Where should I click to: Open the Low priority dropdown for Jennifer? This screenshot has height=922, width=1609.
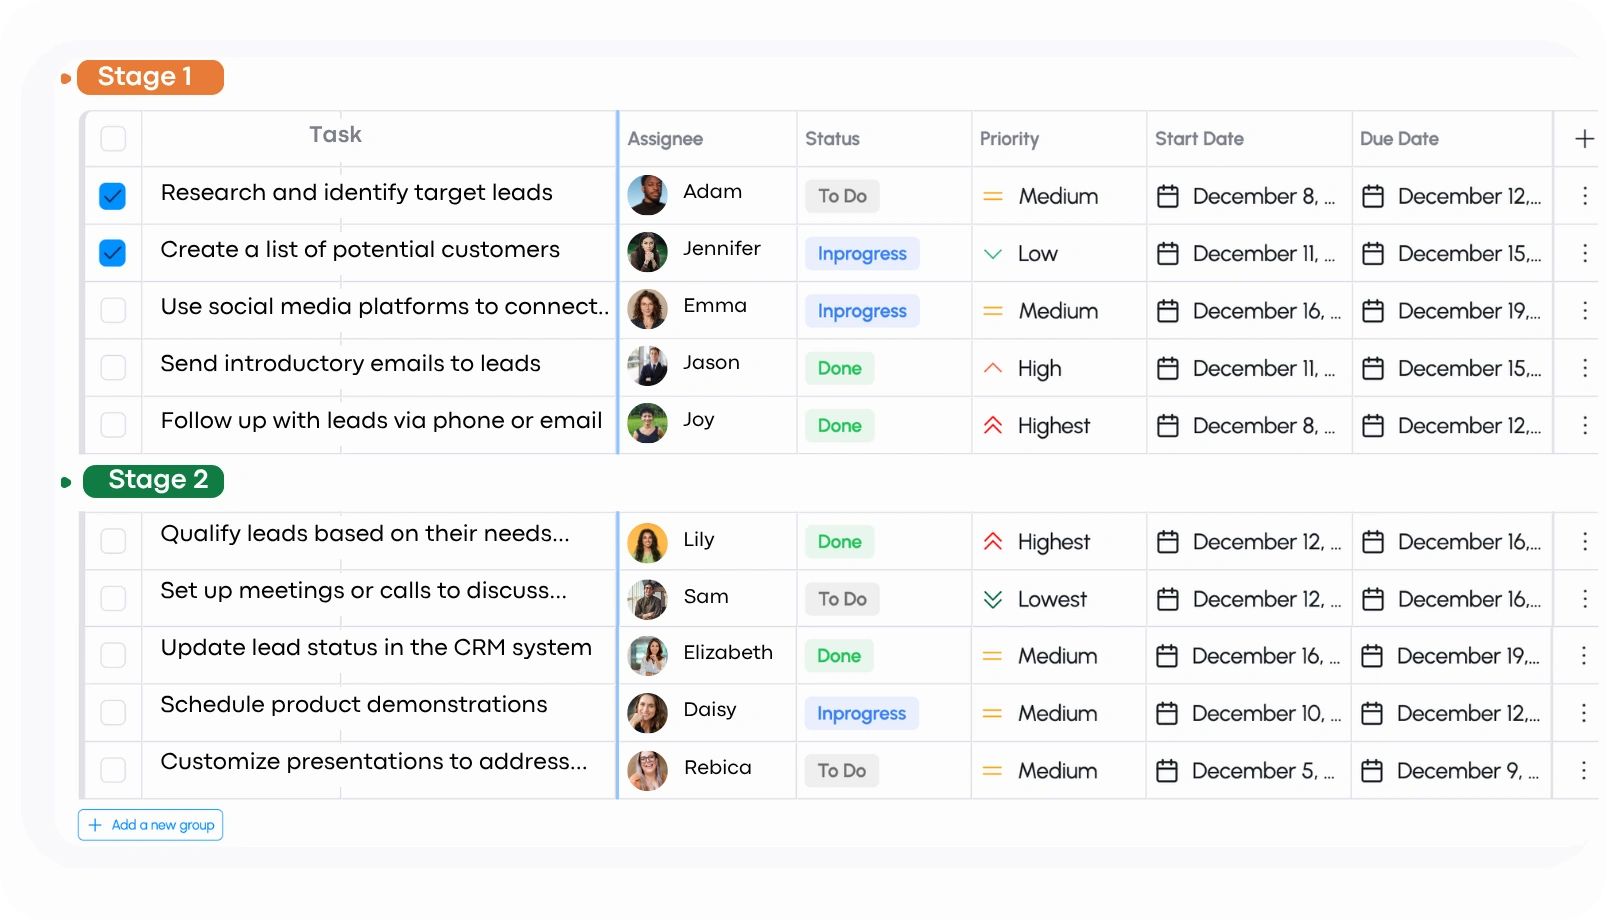(x=1021, y=254)
